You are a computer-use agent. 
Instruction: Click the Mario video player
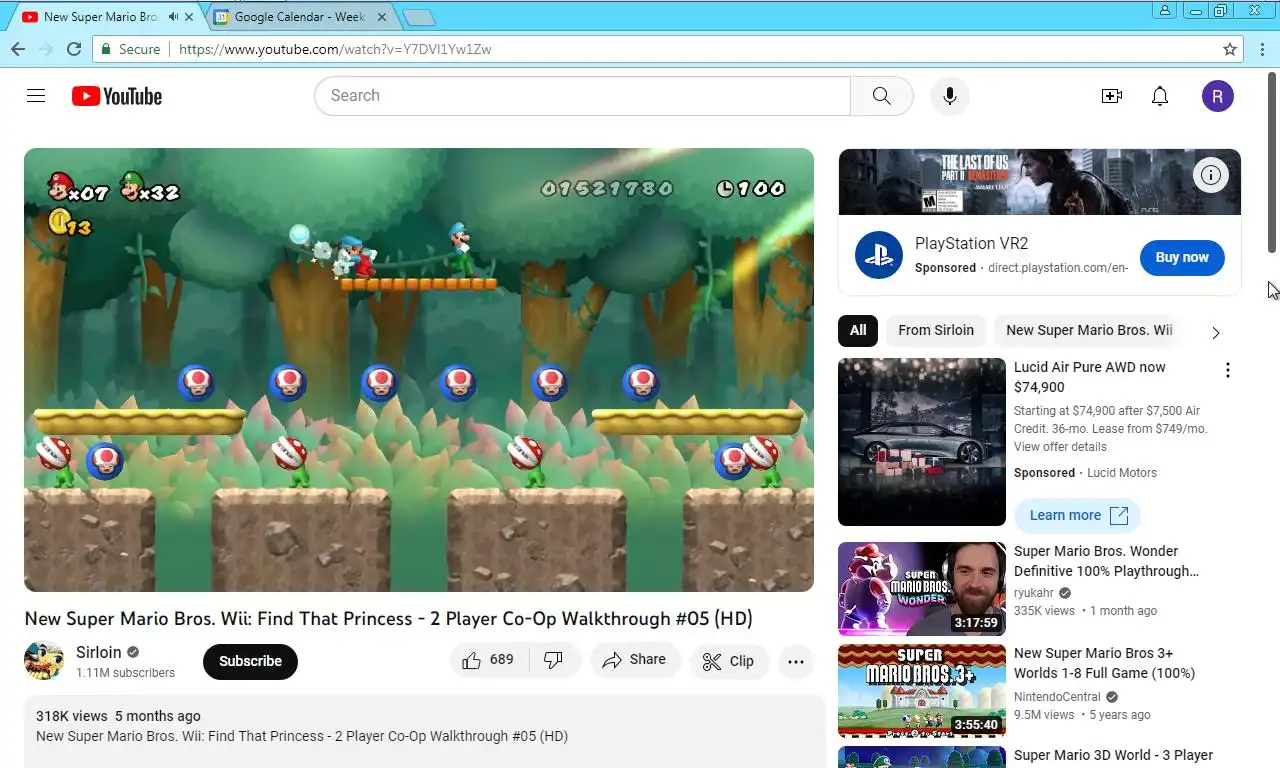(x=419, y=370)
